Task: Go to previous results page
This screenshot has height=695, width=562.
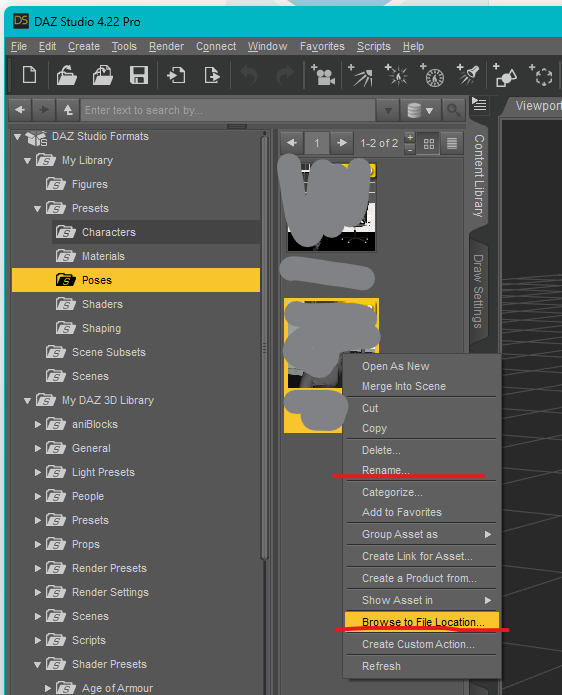Action: click(x=292, y=143)
